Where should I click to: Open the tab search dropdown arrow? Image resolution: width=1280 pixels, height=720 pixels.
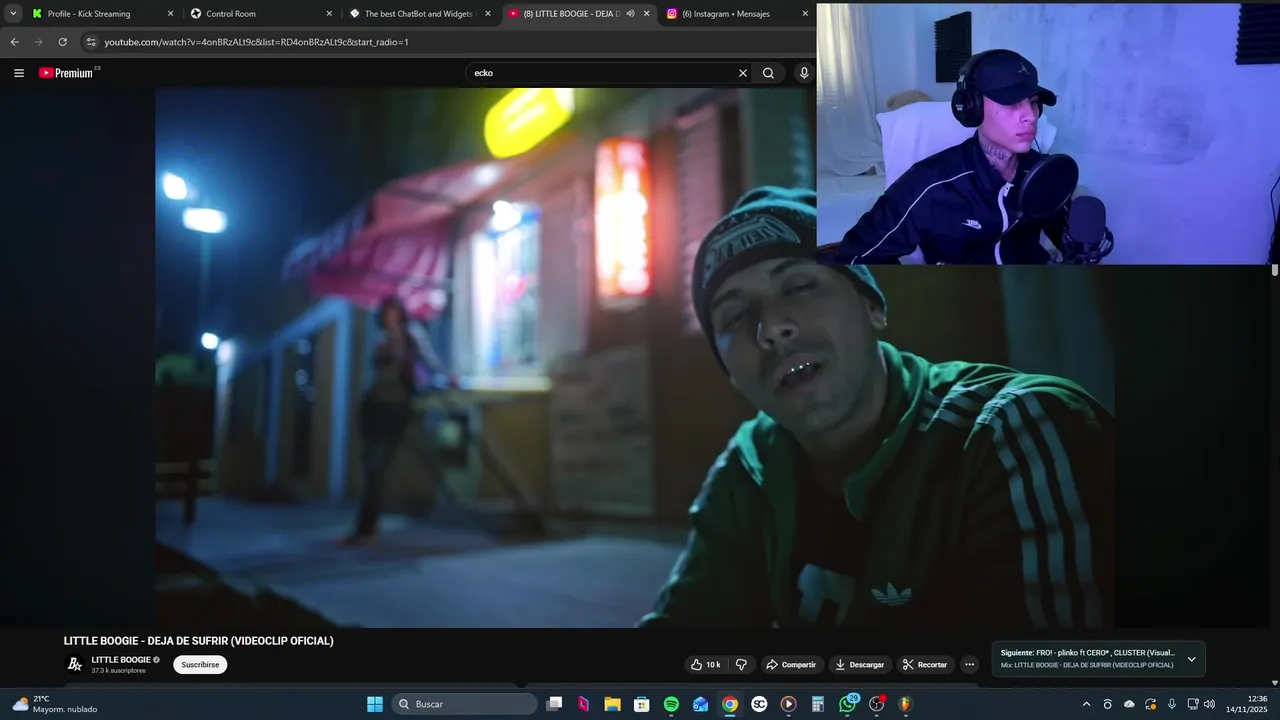[13, 14]
